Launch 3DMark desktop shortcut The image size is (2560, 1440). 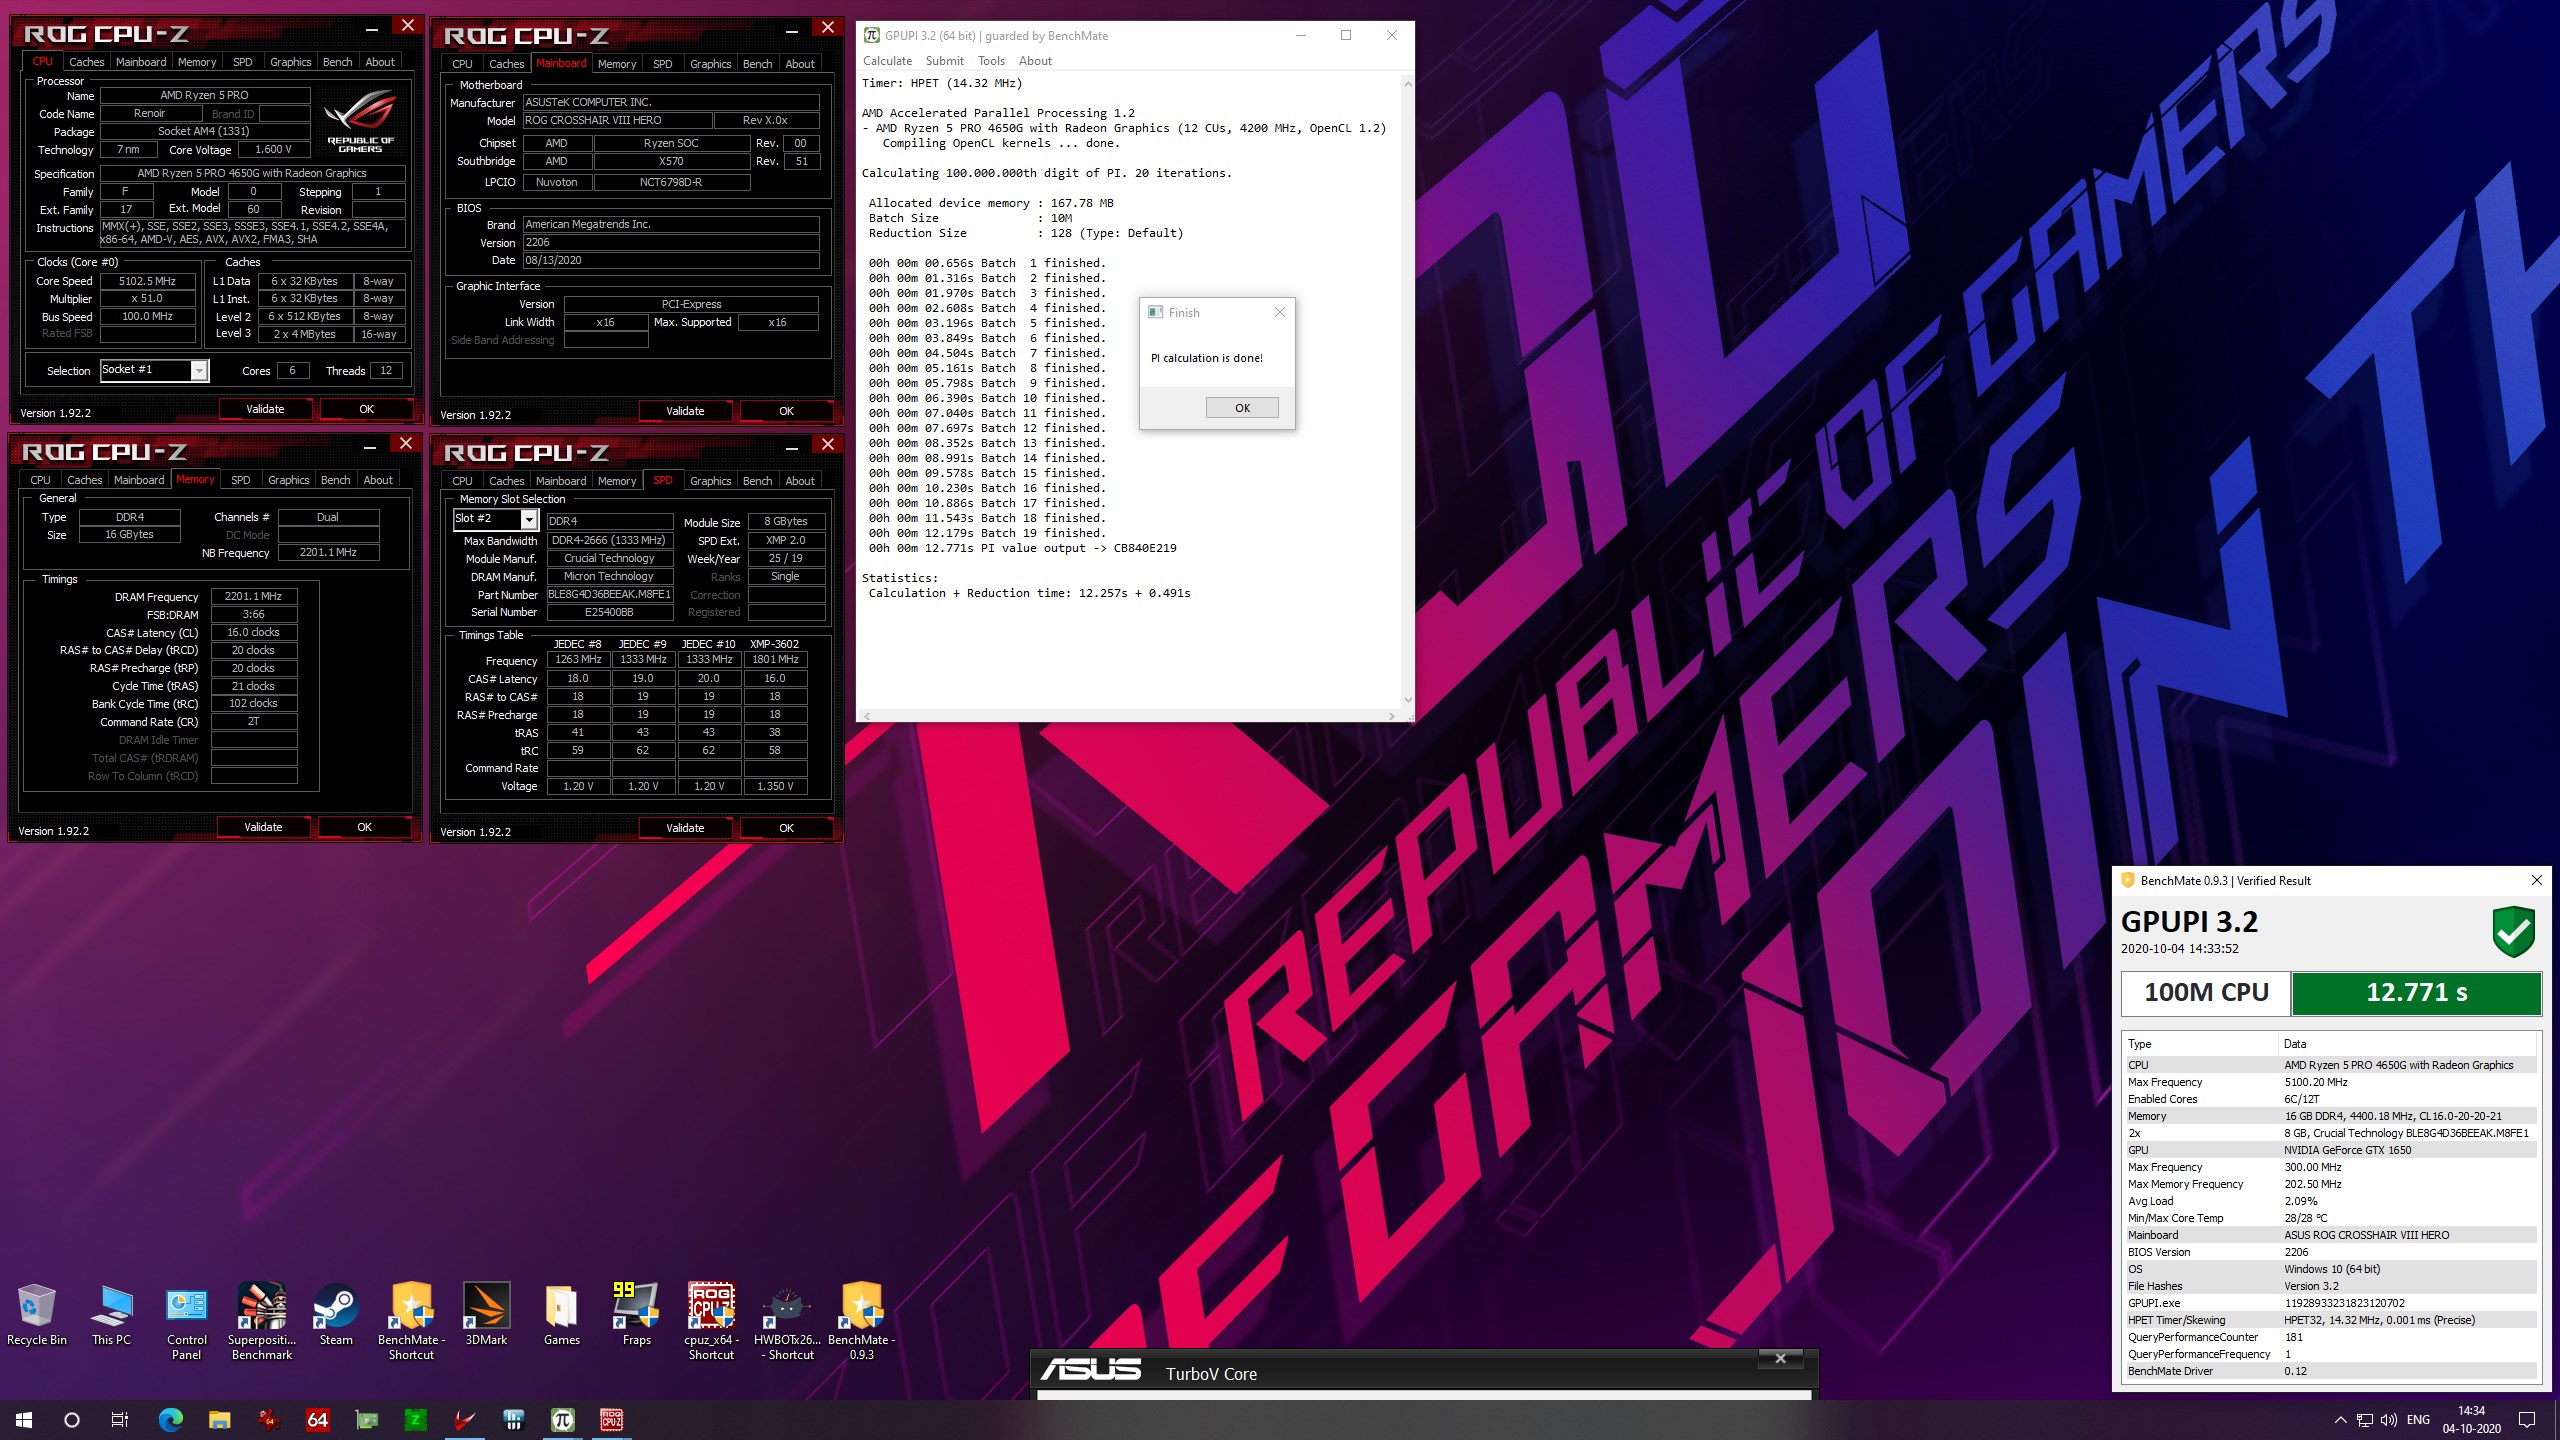click(x=486, y=1315)
